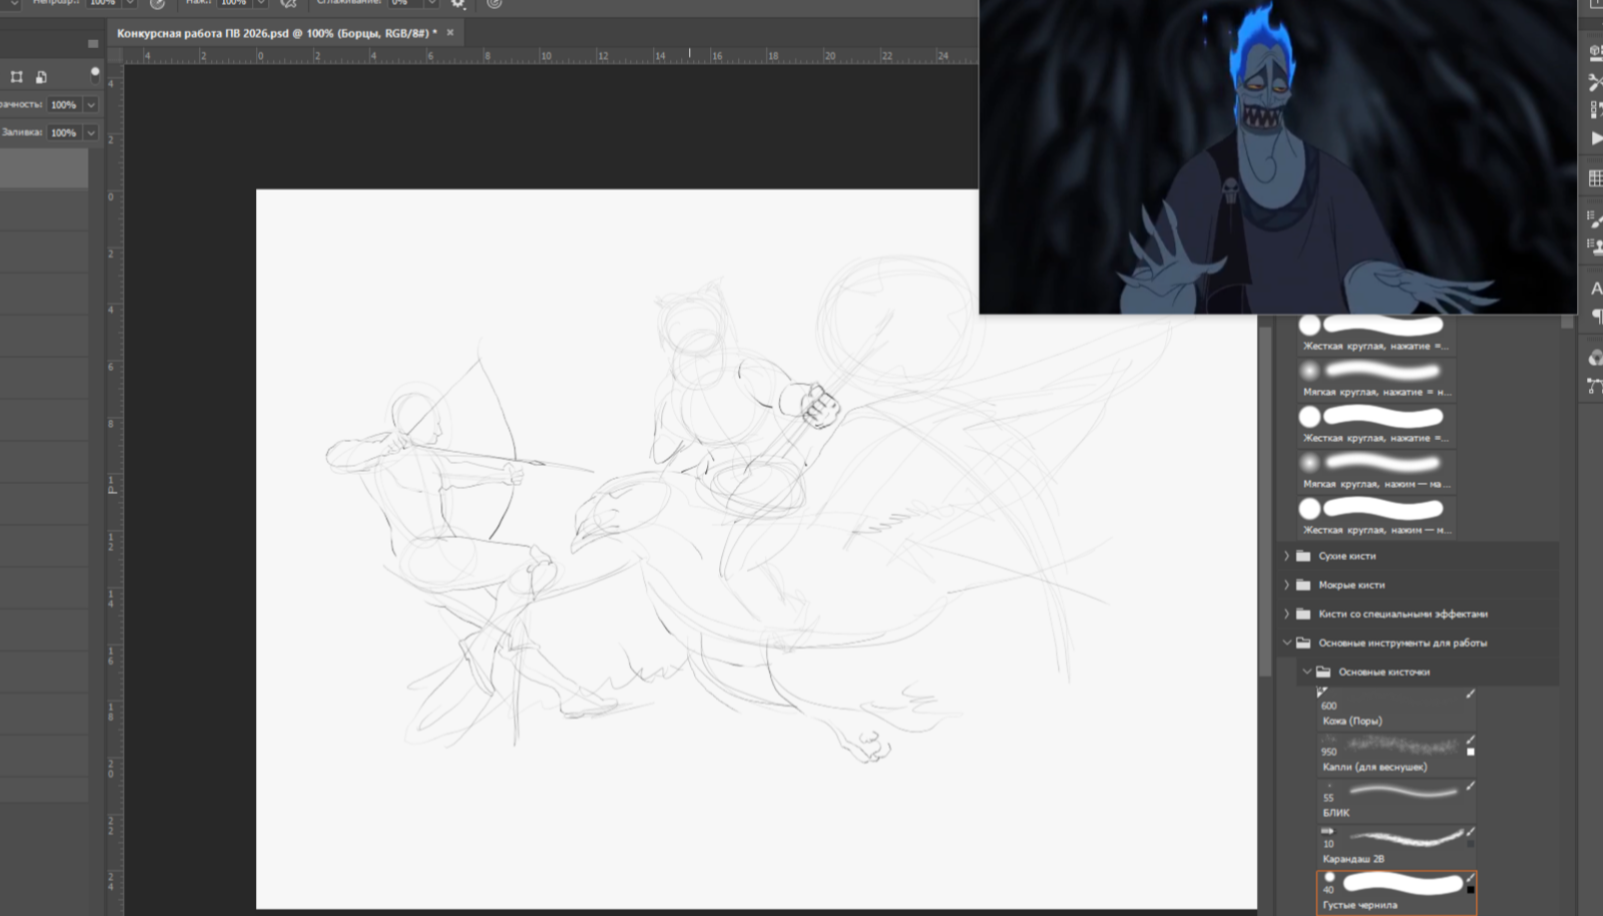Expand the Мокрые кисти brush folder
Screen dimensions: 1603x916
(1287, 585)
